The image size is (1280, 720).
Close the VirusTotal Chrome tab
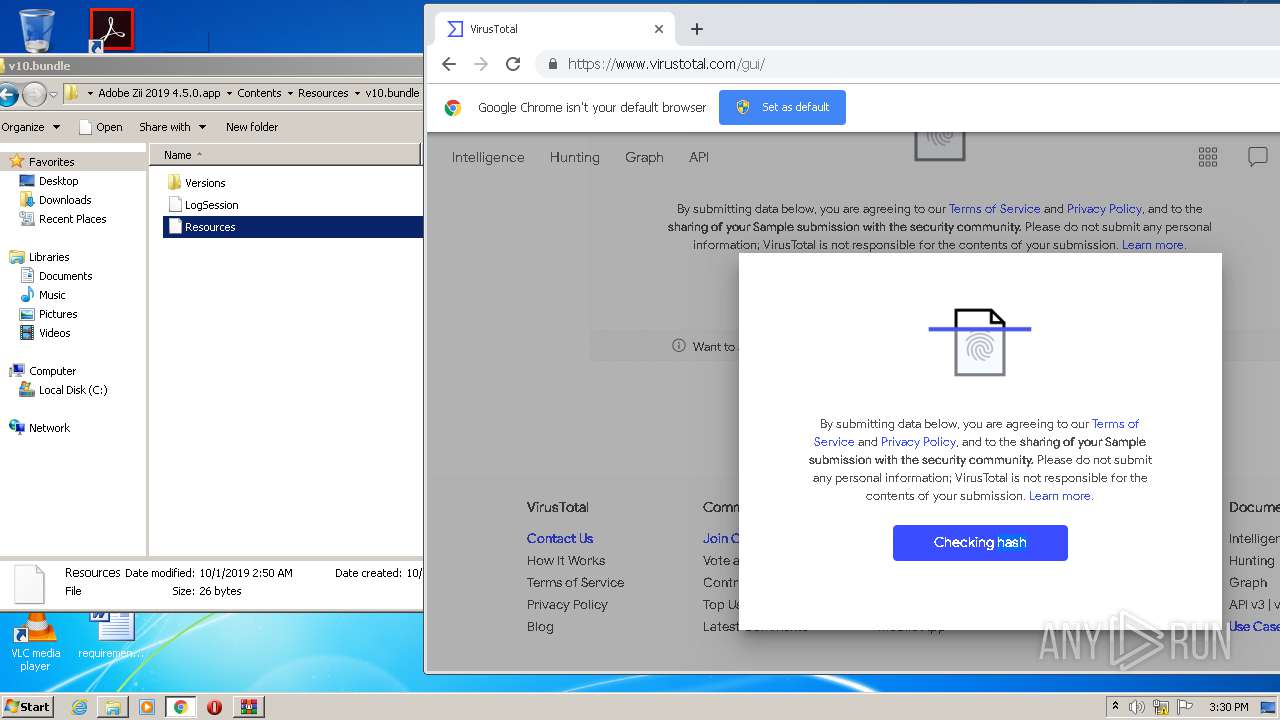coord(659,29)
